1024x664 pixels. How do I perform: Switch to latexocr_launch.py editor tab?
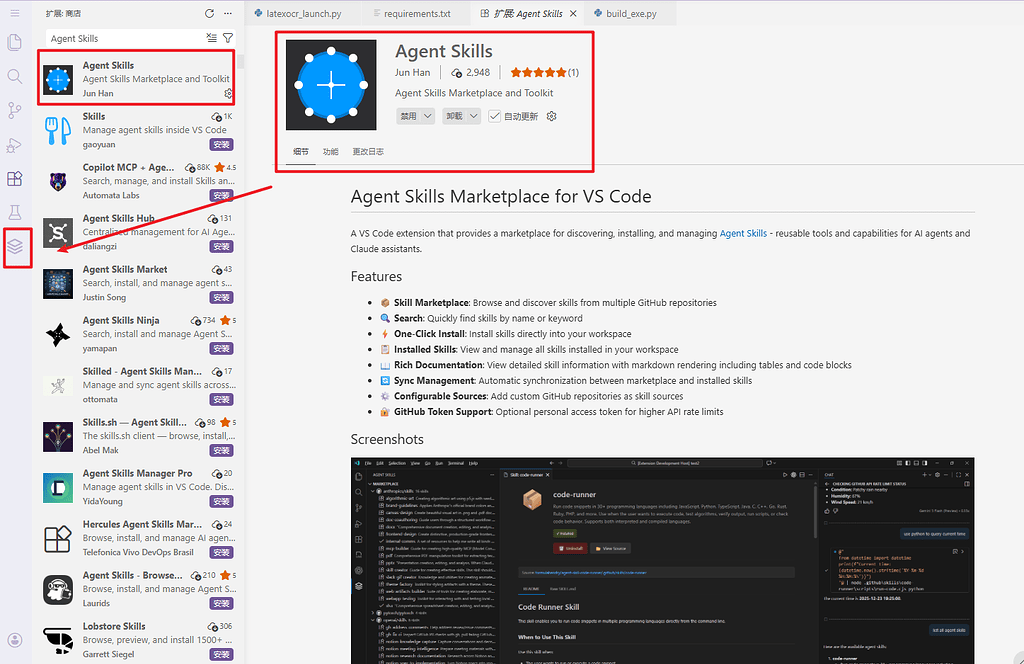(x=304, y=13)
